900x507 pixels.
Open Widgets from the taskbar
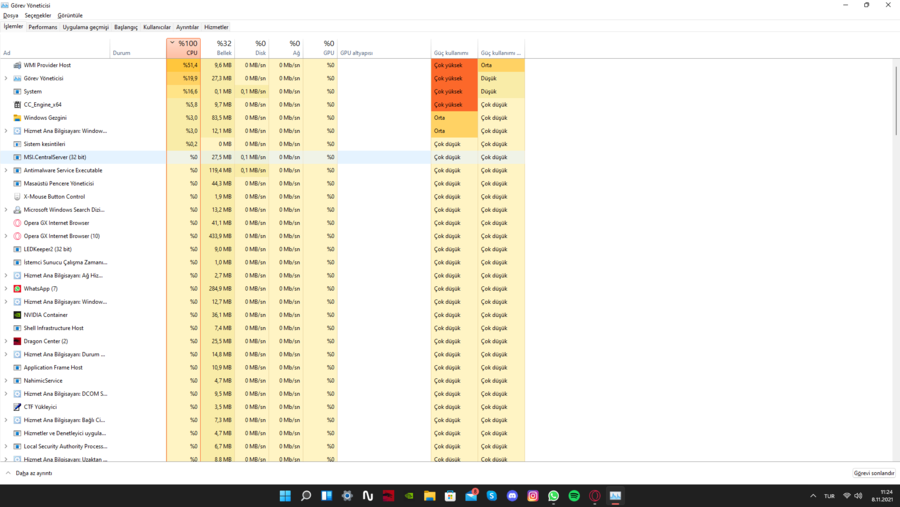(327, 496)
